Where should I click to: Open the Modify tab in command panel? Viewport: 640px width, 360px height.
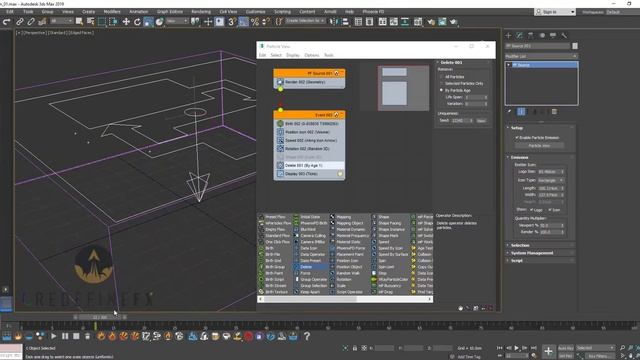coord(519,36)
